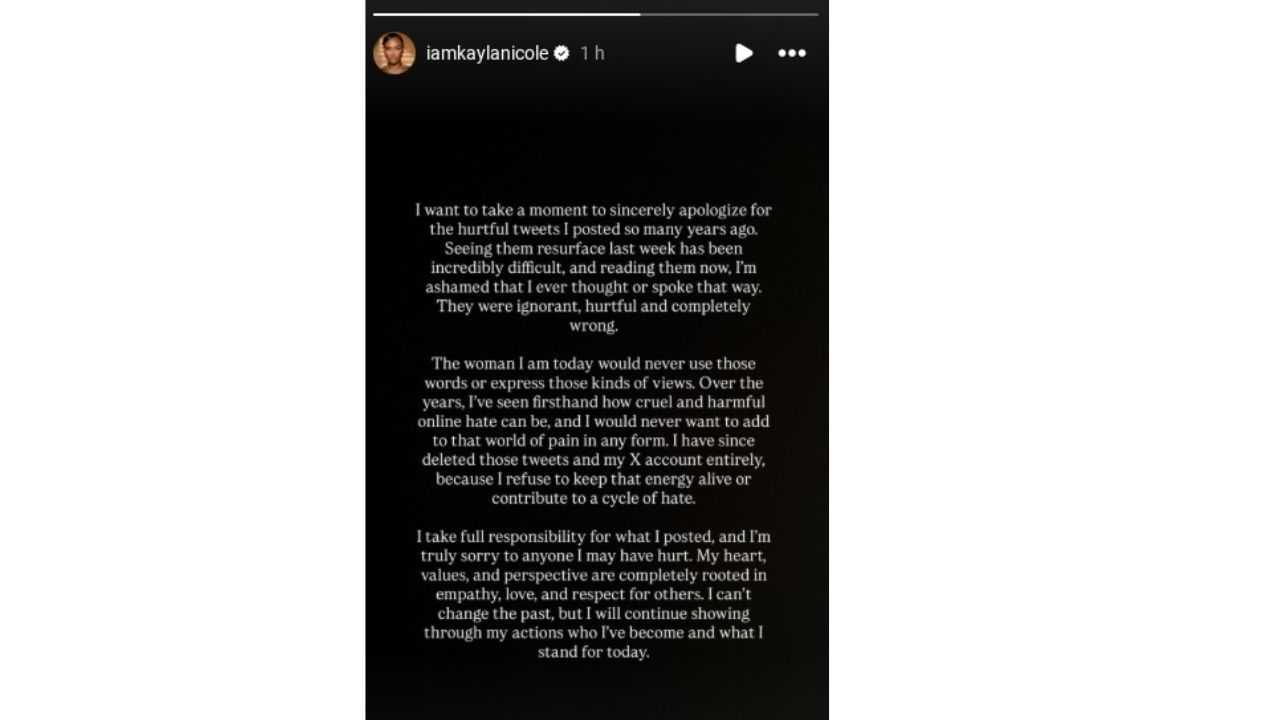Click the 'truly sorry to anyone' line
This screenshot has height=720, width=1280.
(x=594, y=556)
